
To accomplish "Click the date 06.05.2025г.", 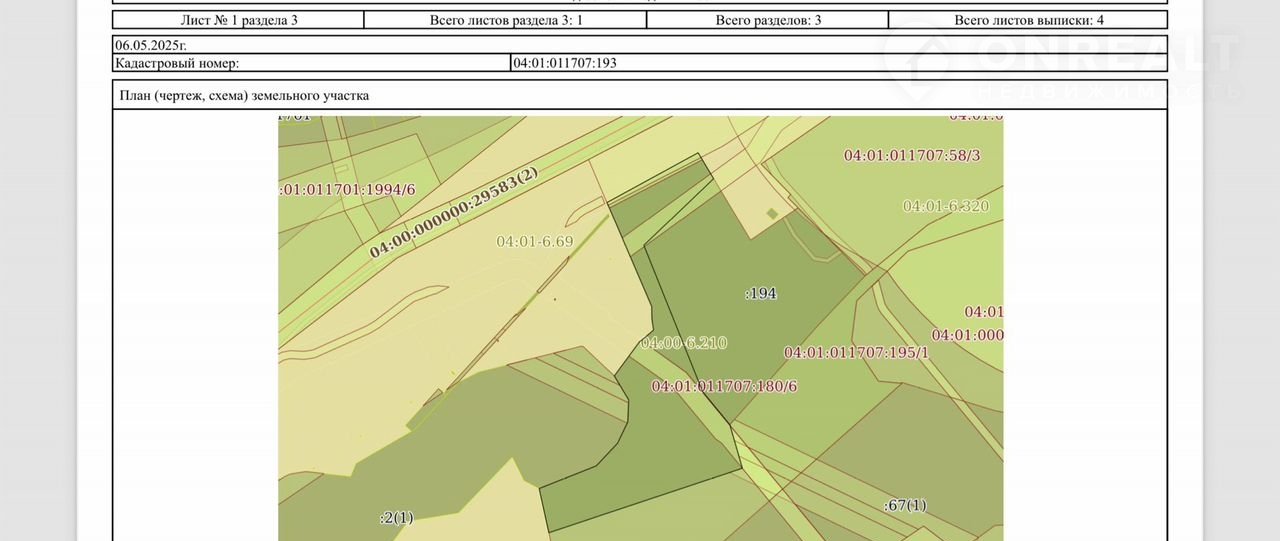I will coord(151,45).
